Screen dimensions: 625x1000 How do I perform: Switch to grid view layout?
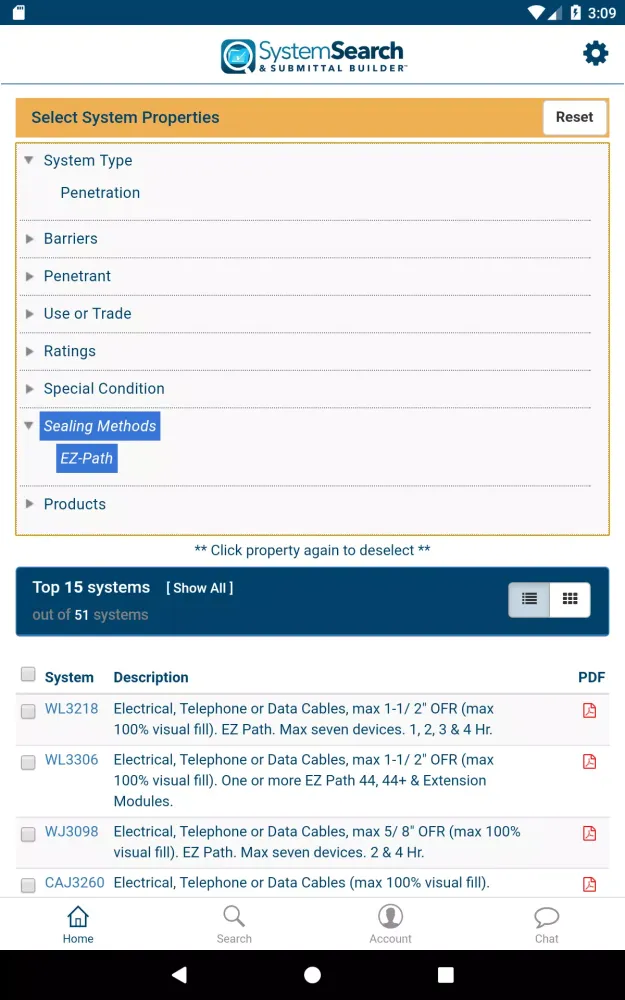point(570,599)
